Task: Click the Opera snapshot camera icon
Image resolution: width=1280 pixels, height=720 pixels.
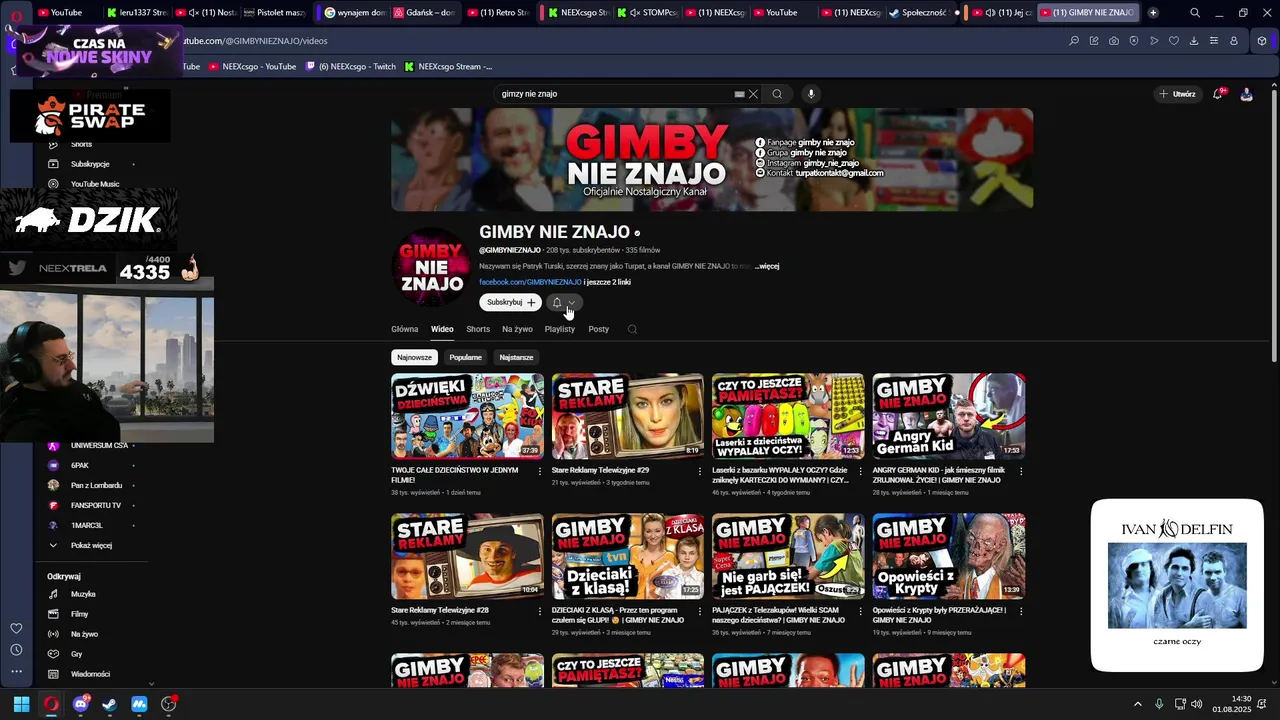Action: coord(1114,41)
